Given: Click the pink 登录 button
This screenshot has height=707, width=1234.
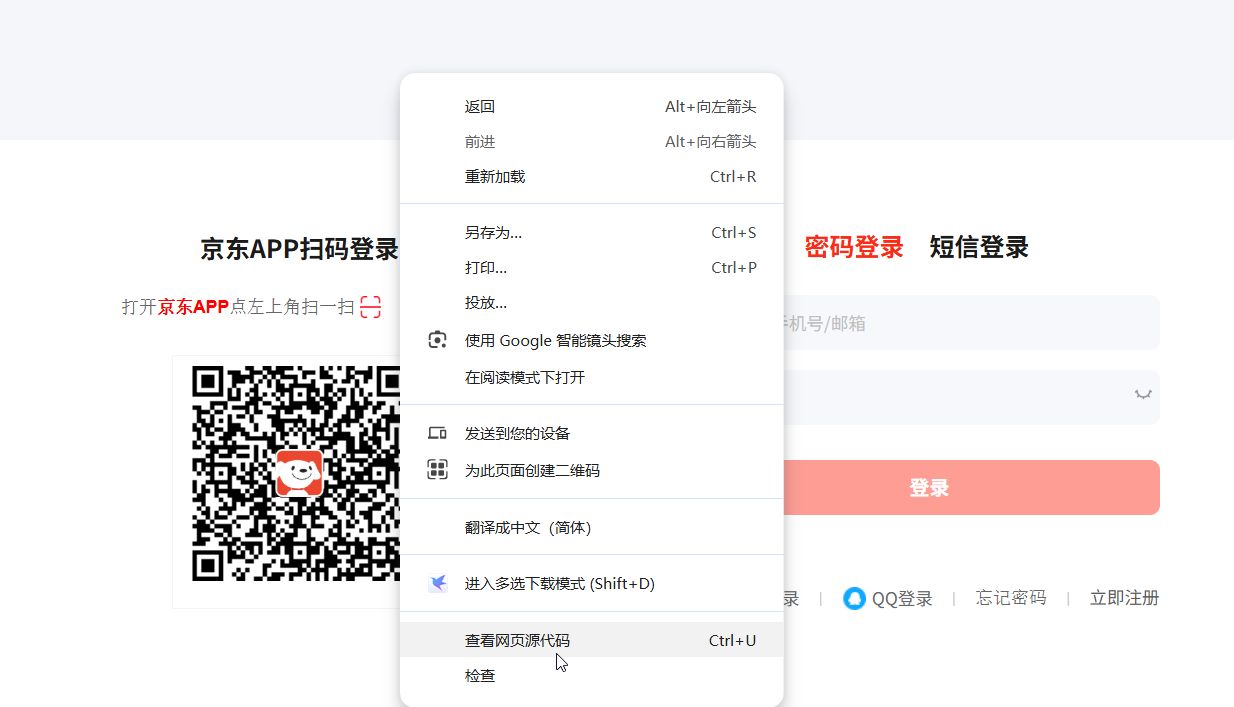Looking at the screenshot, I should (970, 488).
